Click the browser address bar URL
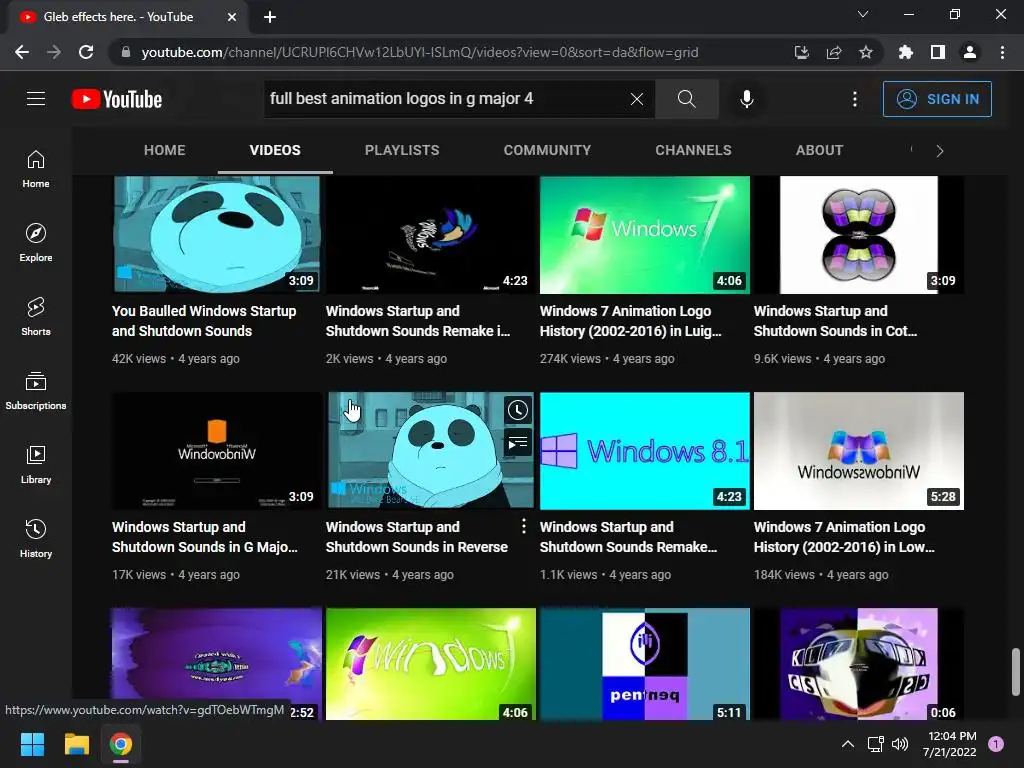 click(x=420, y=52)
